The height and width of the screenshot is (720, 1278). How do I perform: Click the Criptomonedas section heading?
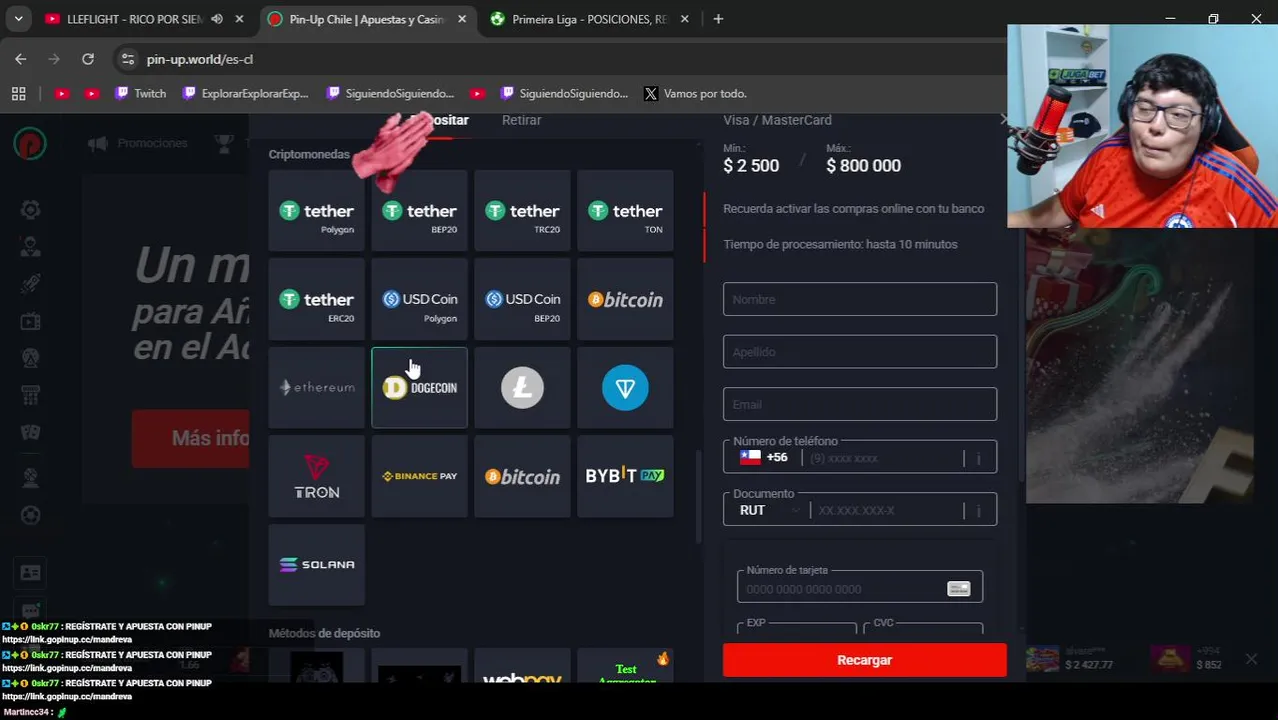[309, 154]
